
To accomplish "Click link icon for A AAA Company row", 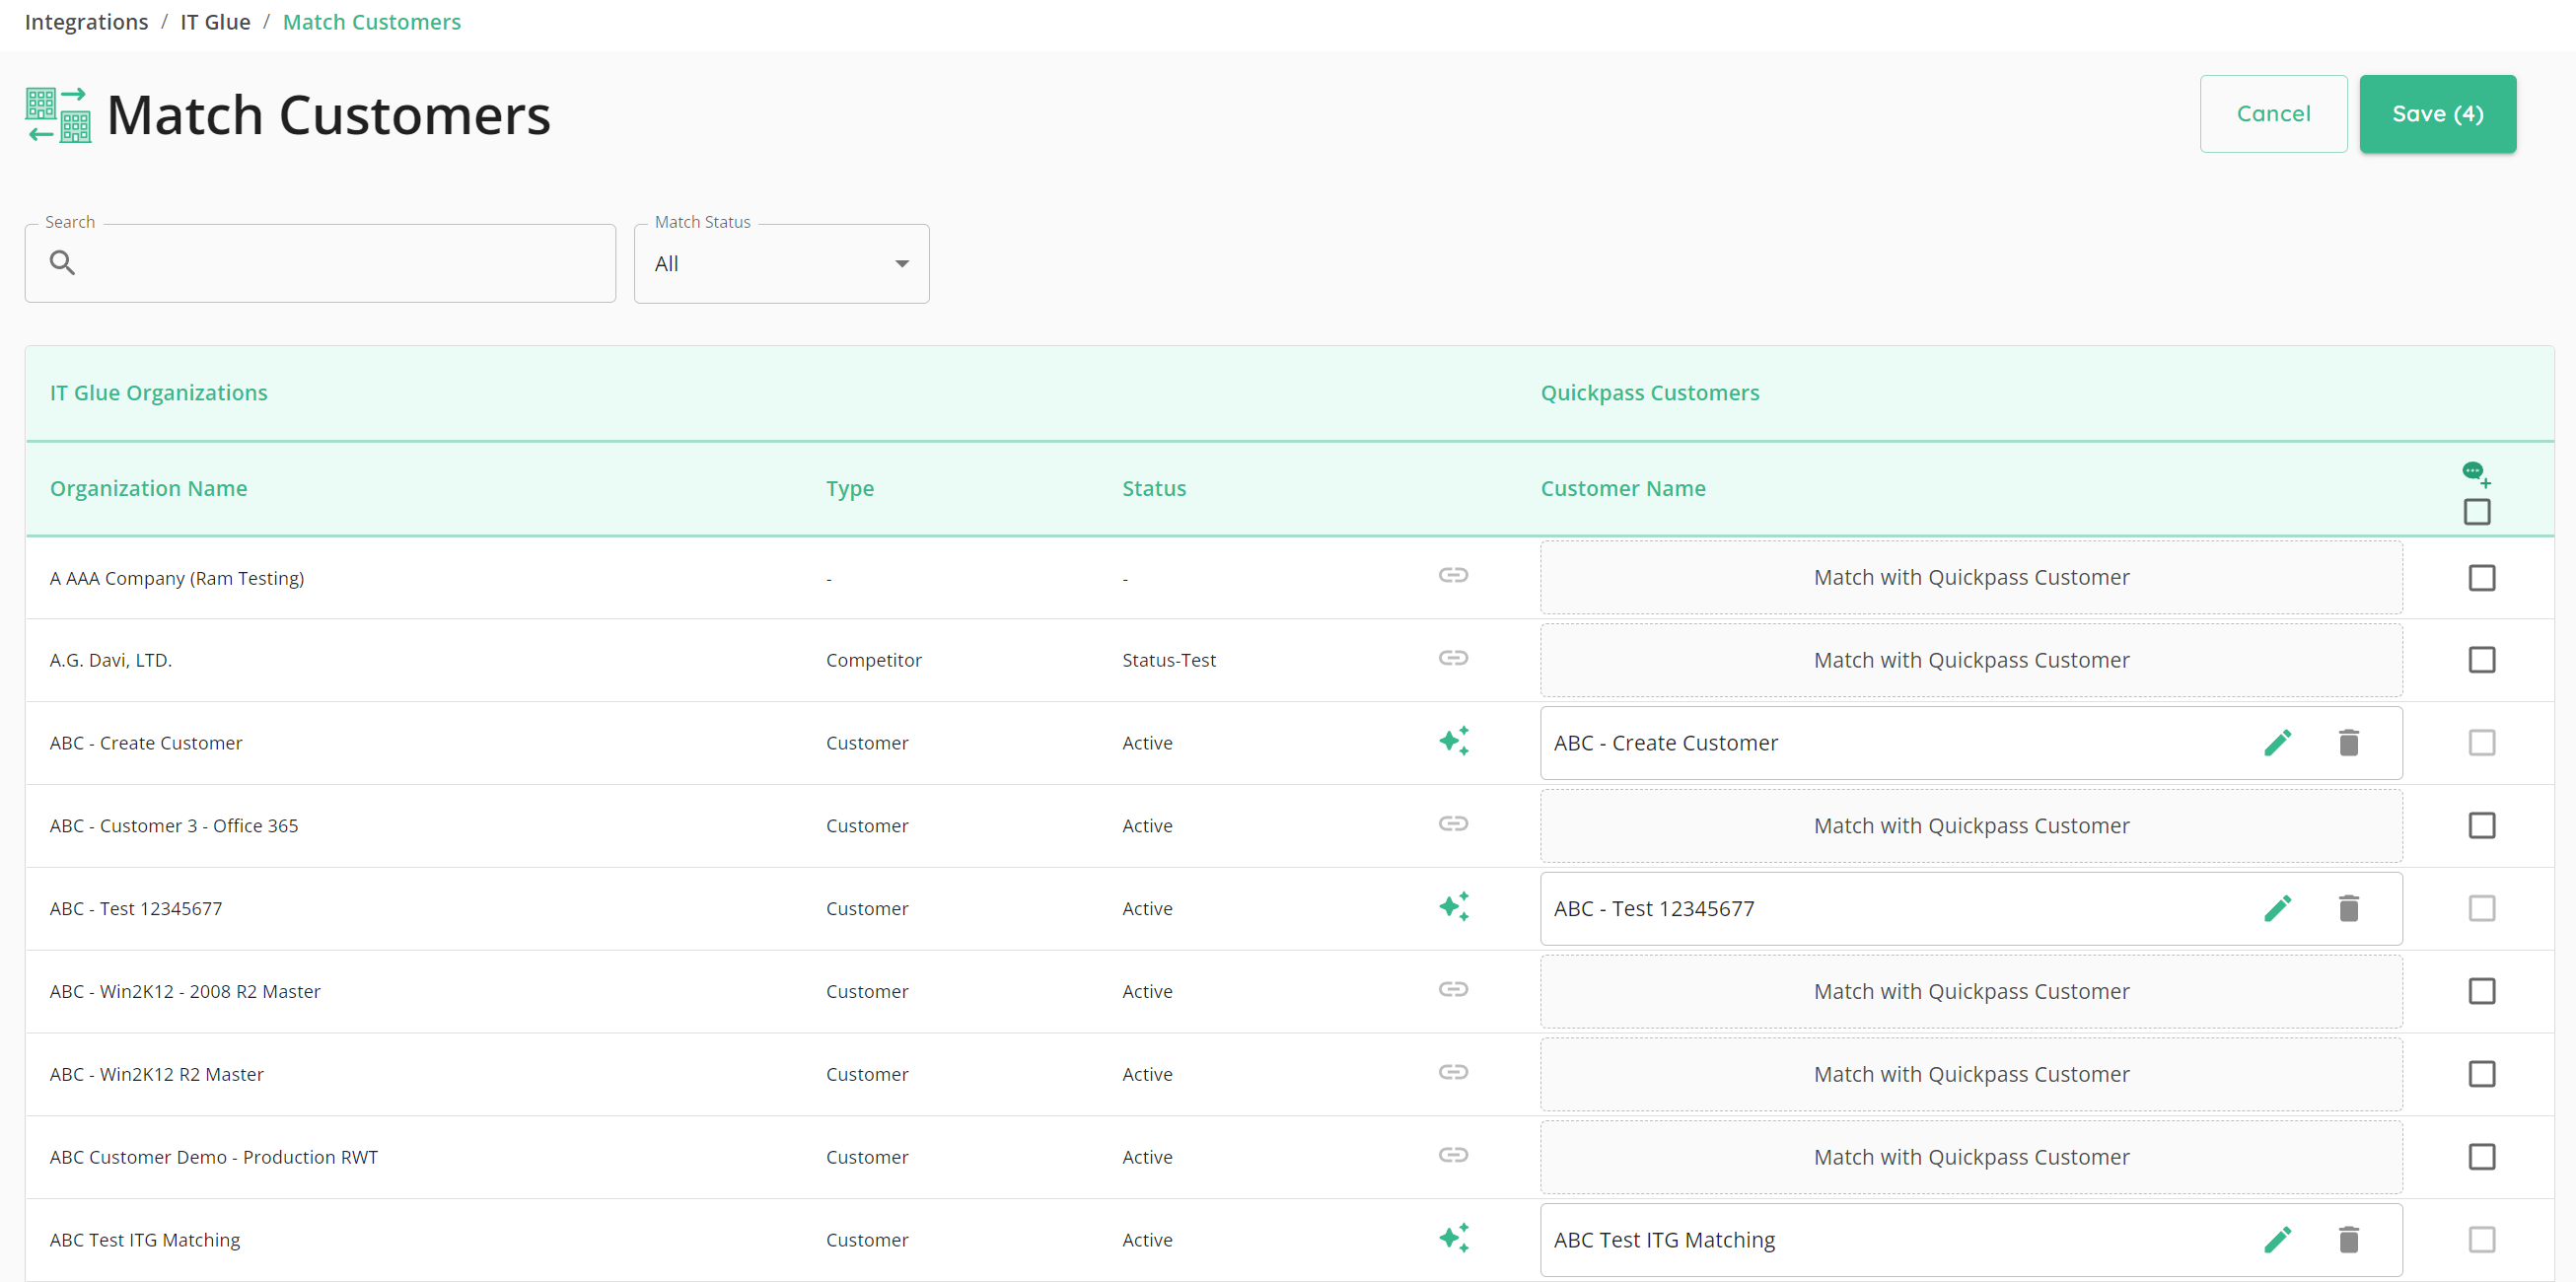I will click(1453, 575).
